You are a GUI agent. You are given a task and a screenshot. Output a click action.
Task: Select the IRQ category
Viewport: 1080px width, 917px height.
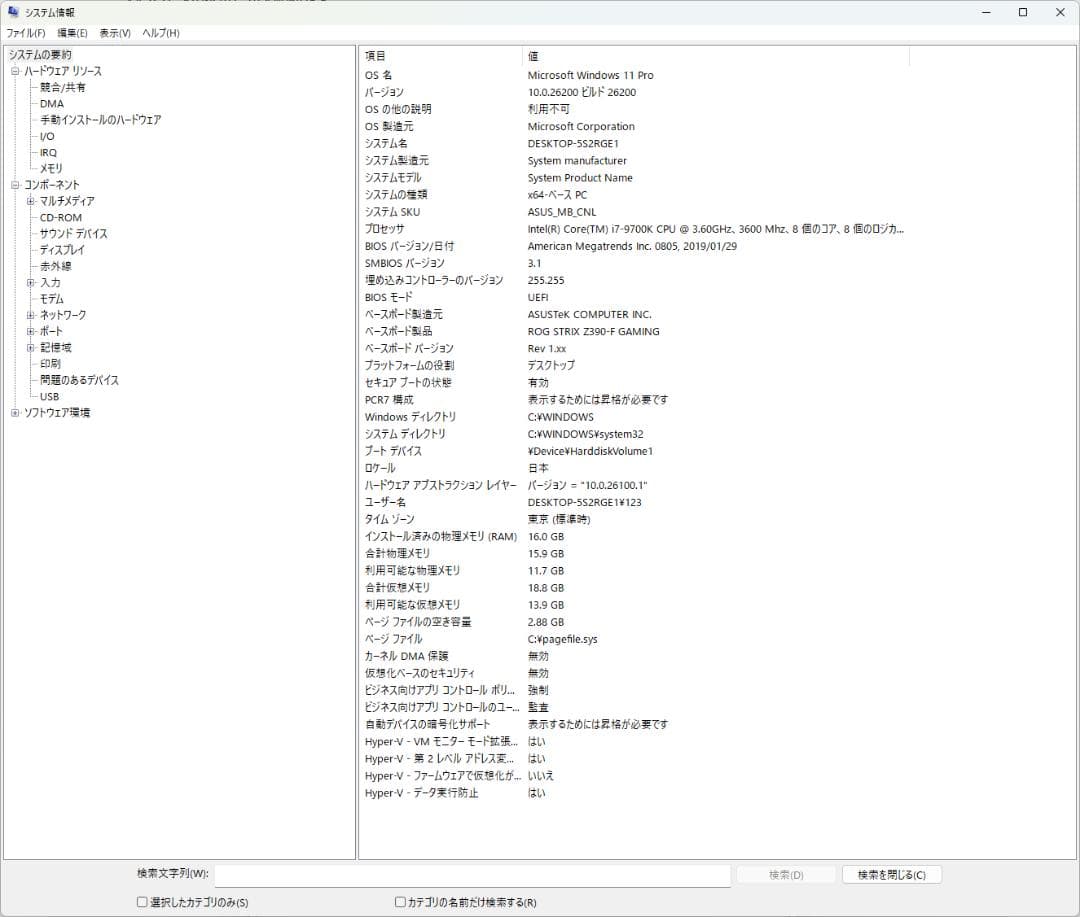tap(48, 152)
